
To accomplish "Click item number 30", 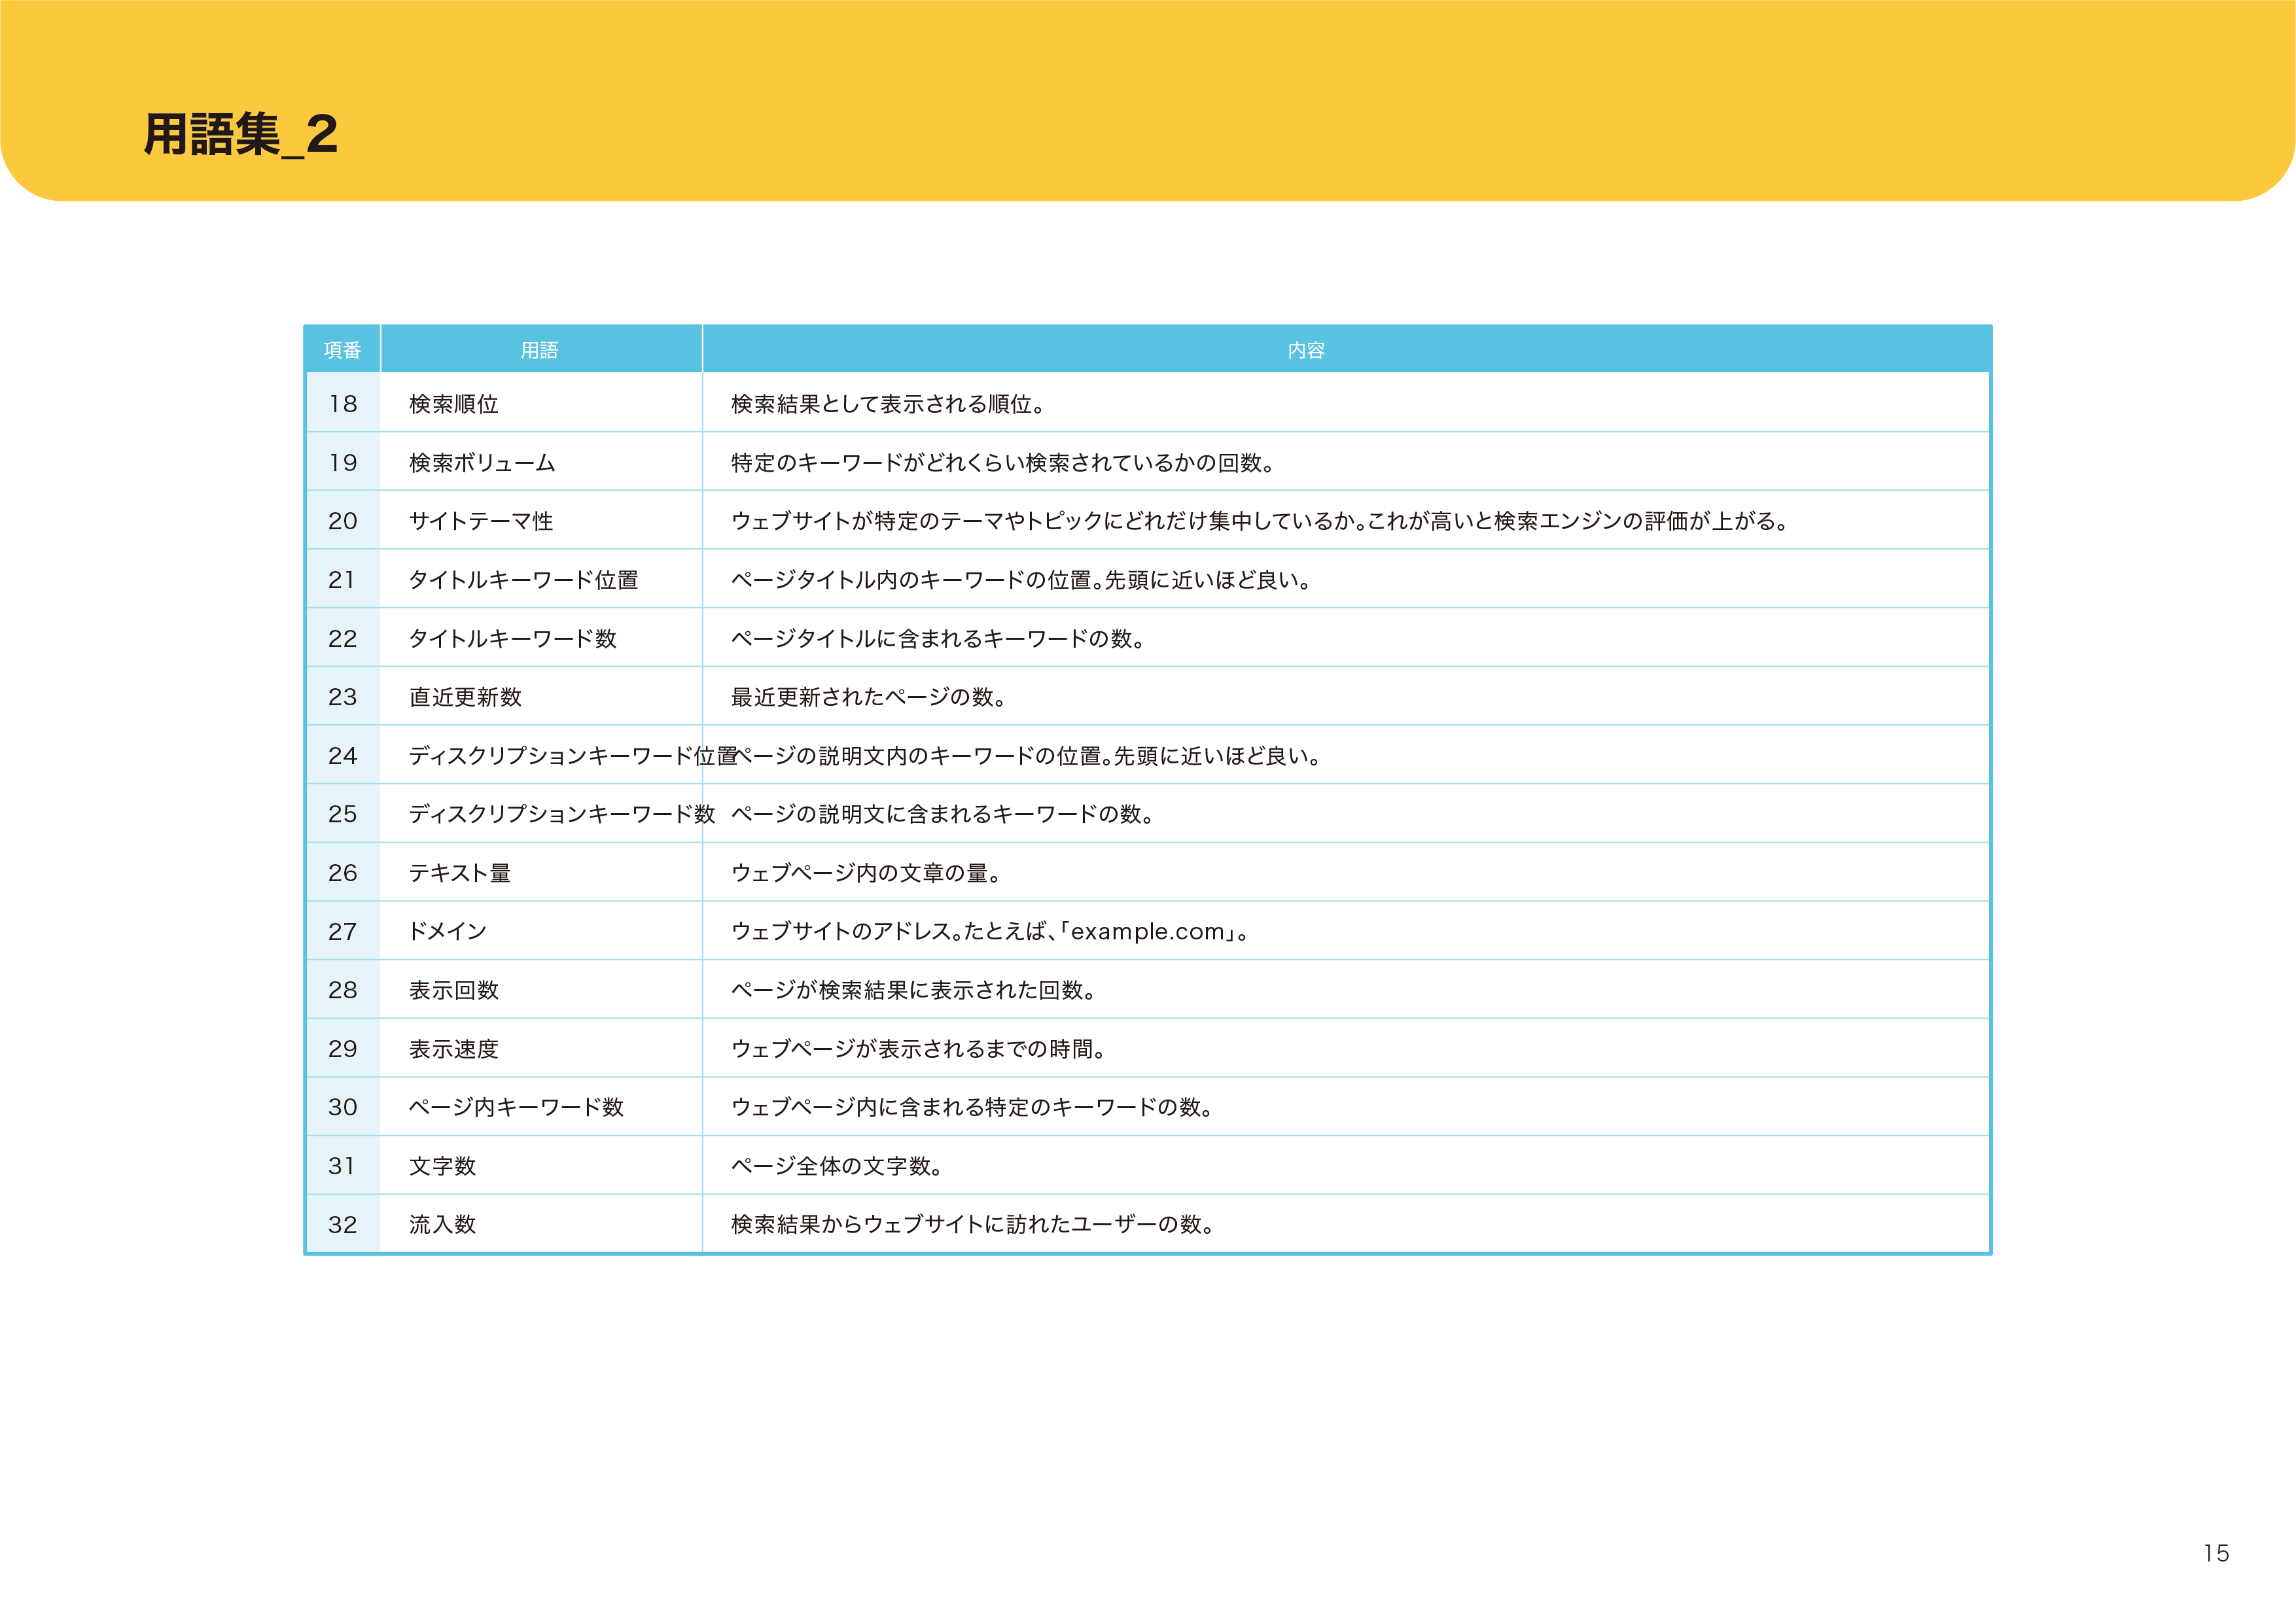I will (x=343, y=1107).
